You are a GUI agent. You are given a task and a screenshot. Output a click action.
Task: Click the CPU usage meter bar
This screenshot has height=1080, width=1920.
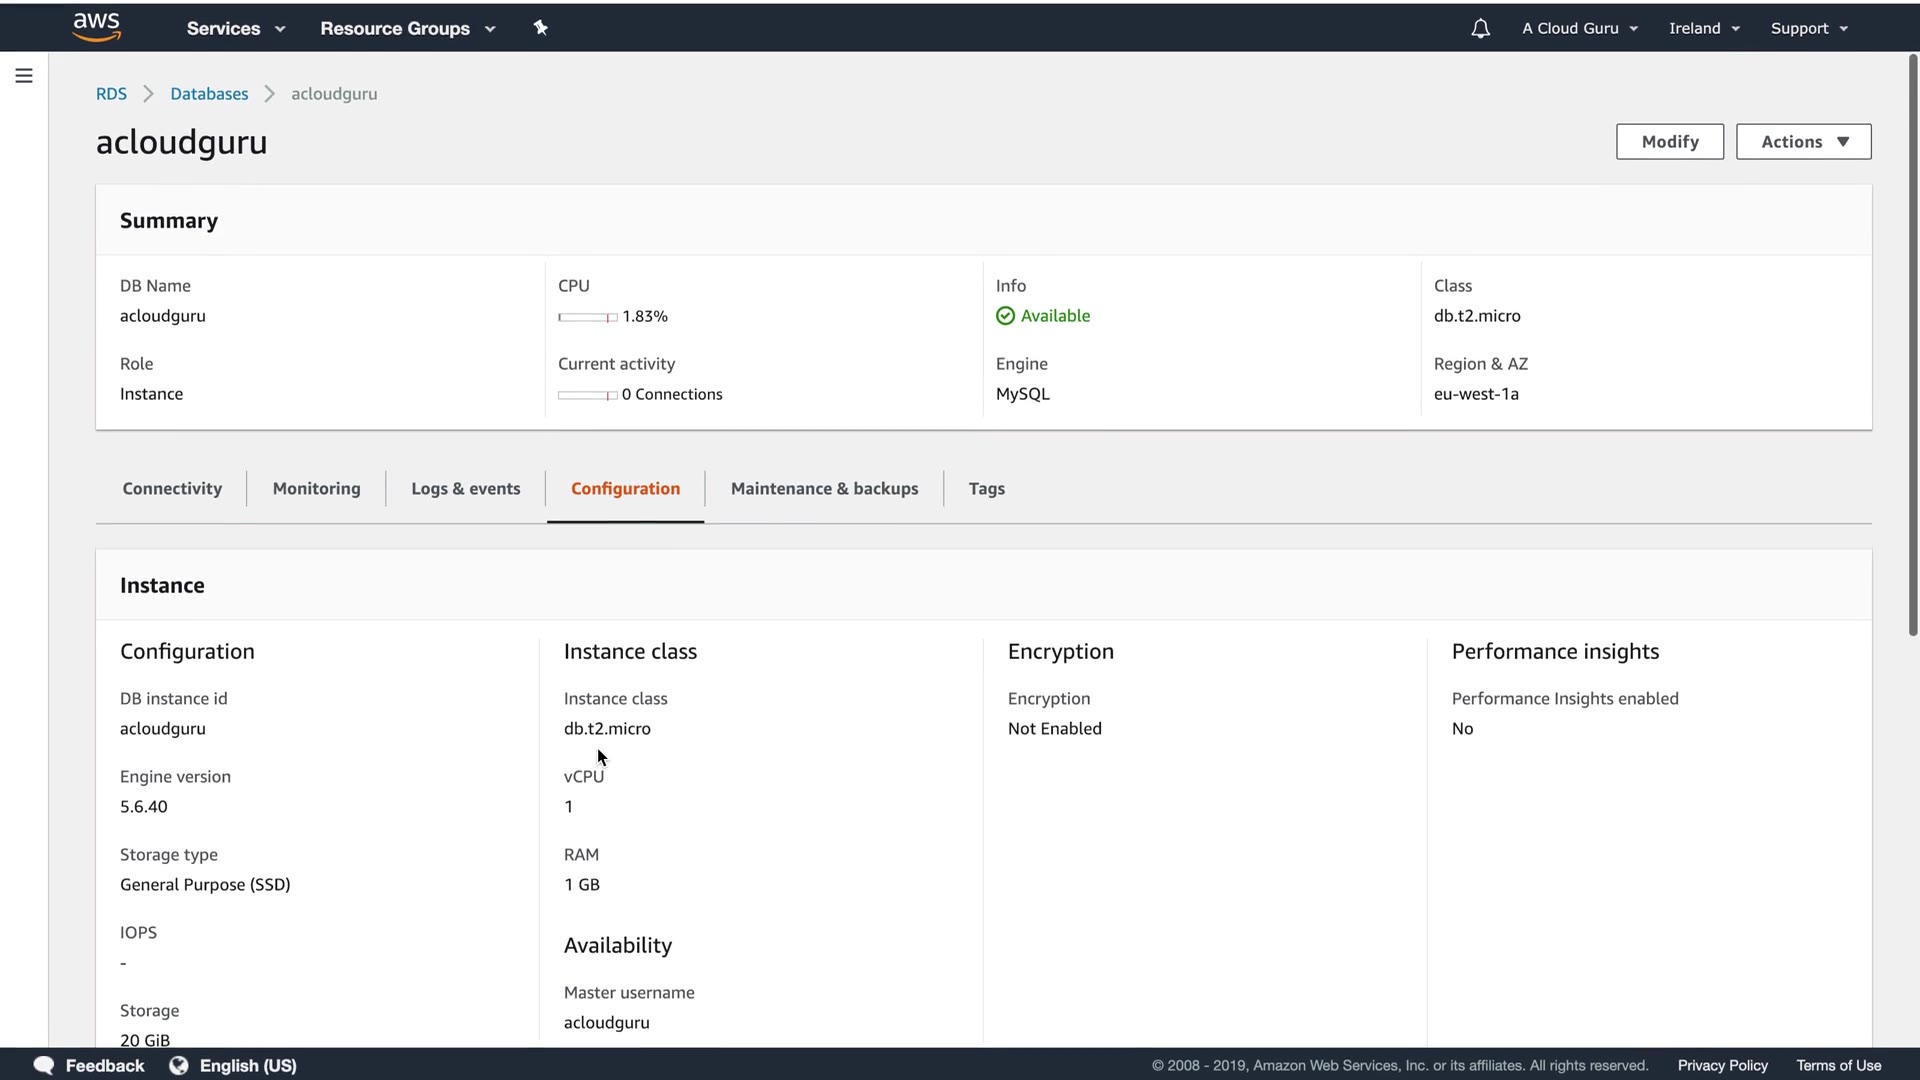[587, 317]
